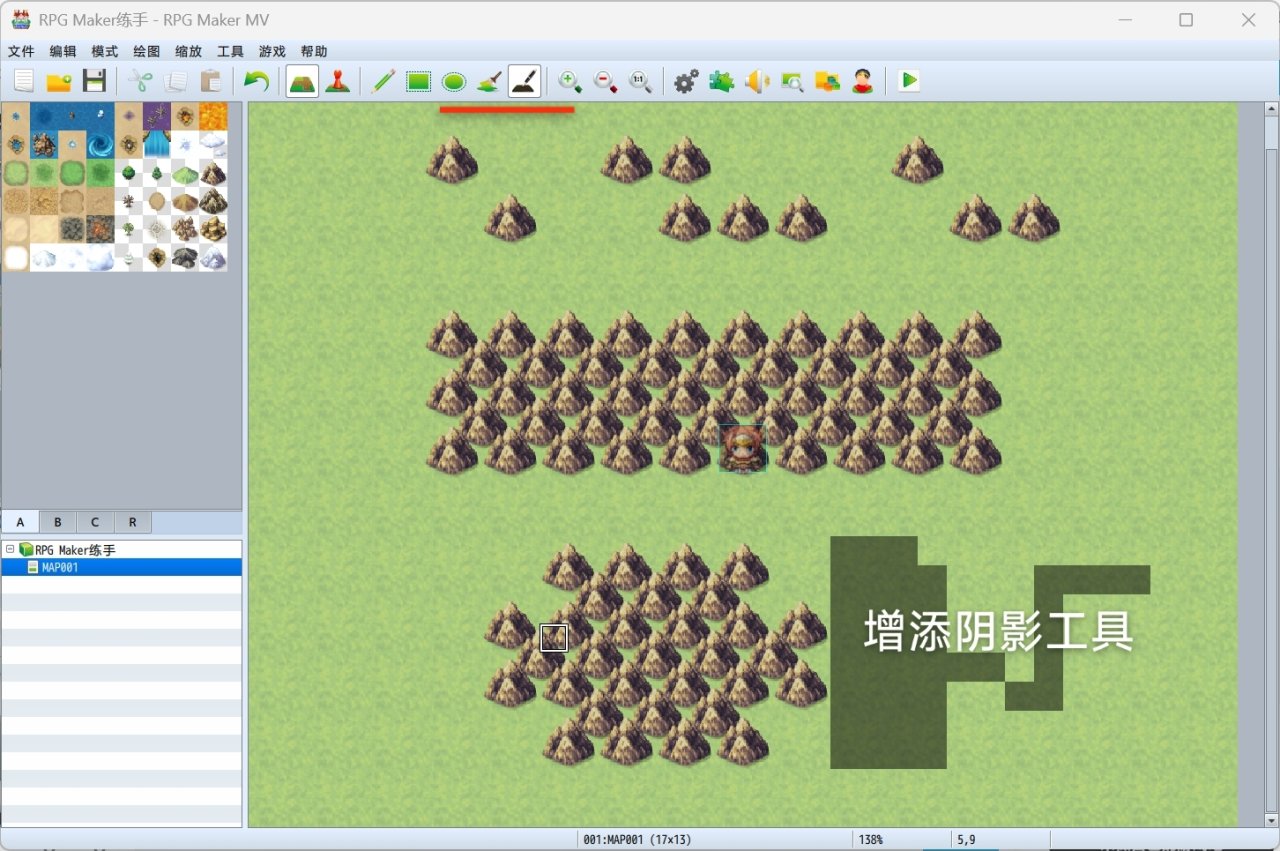Switch to tileset tab B
The width and height of the screenshot is (1280, 851).
[58, 522]
